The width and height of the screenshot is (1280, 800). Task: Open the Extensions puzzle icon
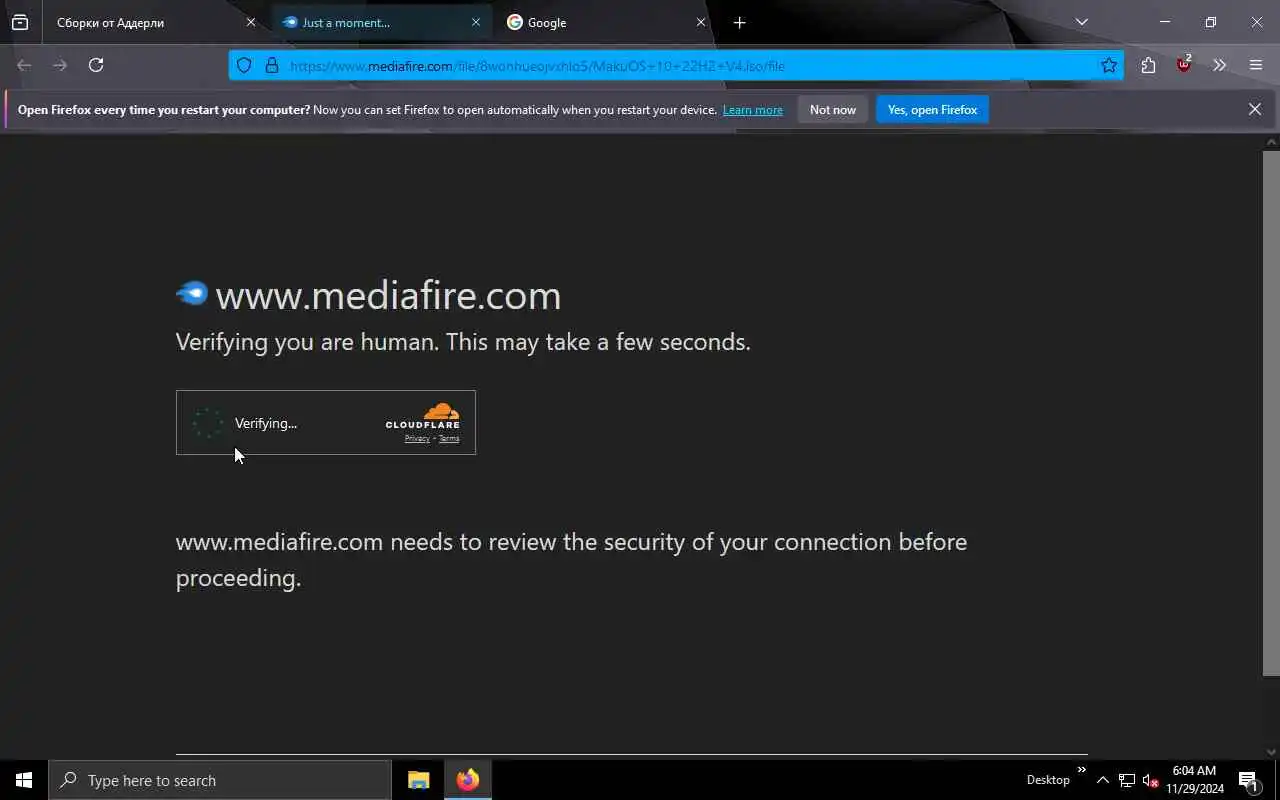pos(1148,65)
